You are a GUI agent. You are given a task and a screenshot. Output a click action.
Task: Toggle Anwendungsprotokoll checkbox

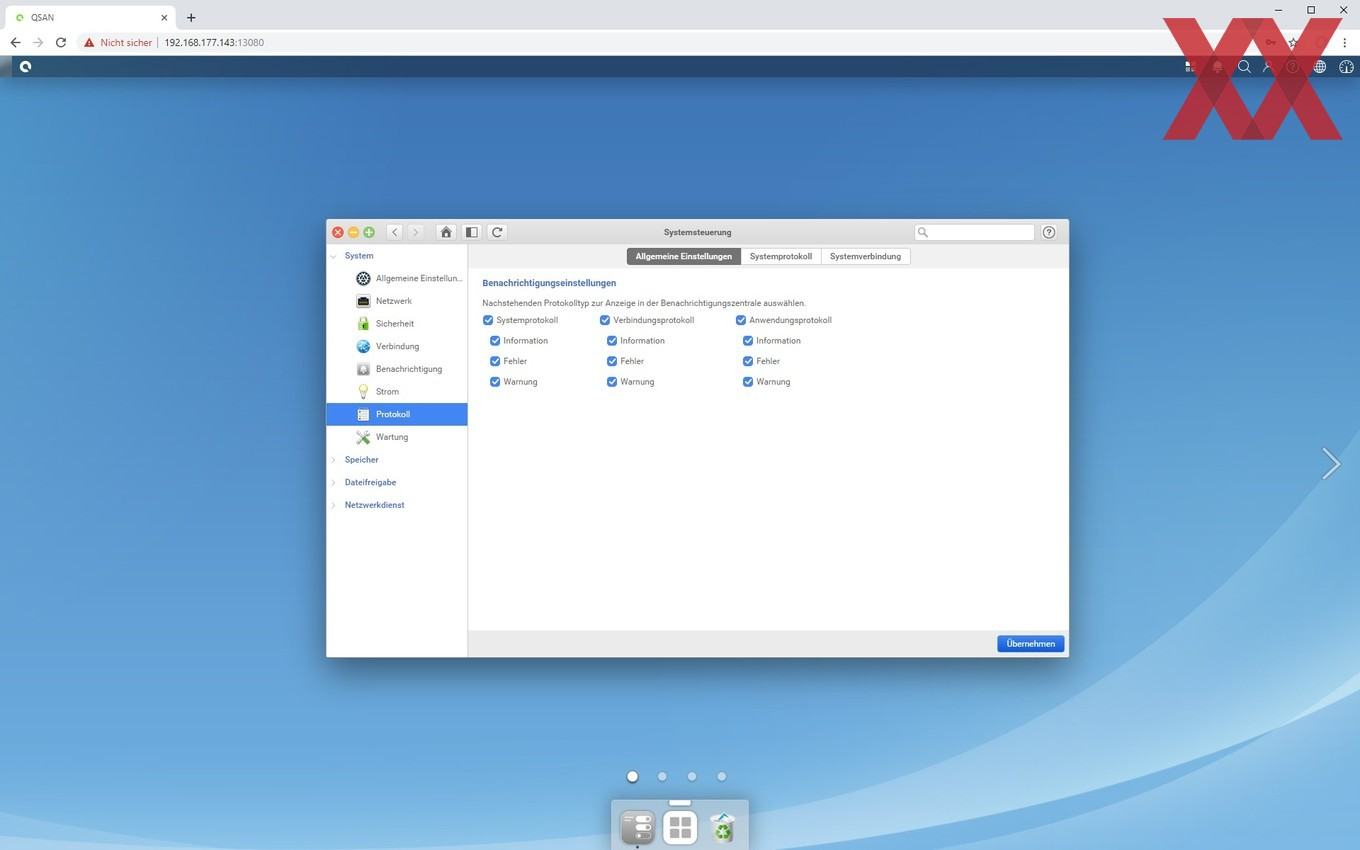pos(741,320)
